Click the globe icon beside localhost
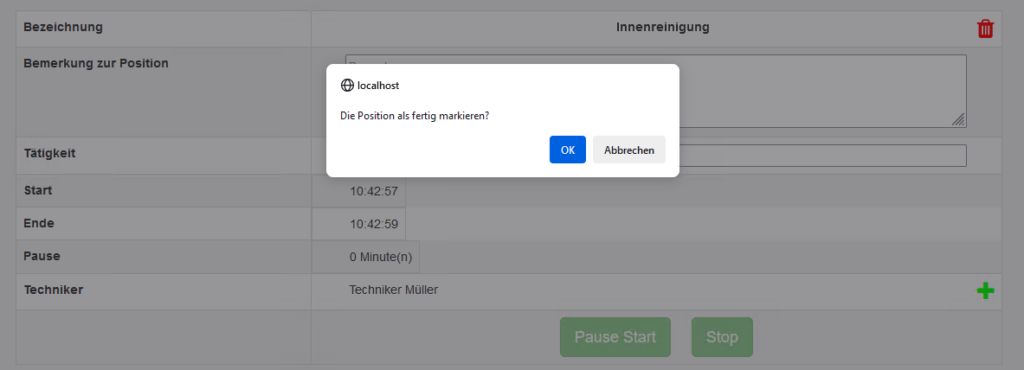1024x370 pixels. [347, 85]
